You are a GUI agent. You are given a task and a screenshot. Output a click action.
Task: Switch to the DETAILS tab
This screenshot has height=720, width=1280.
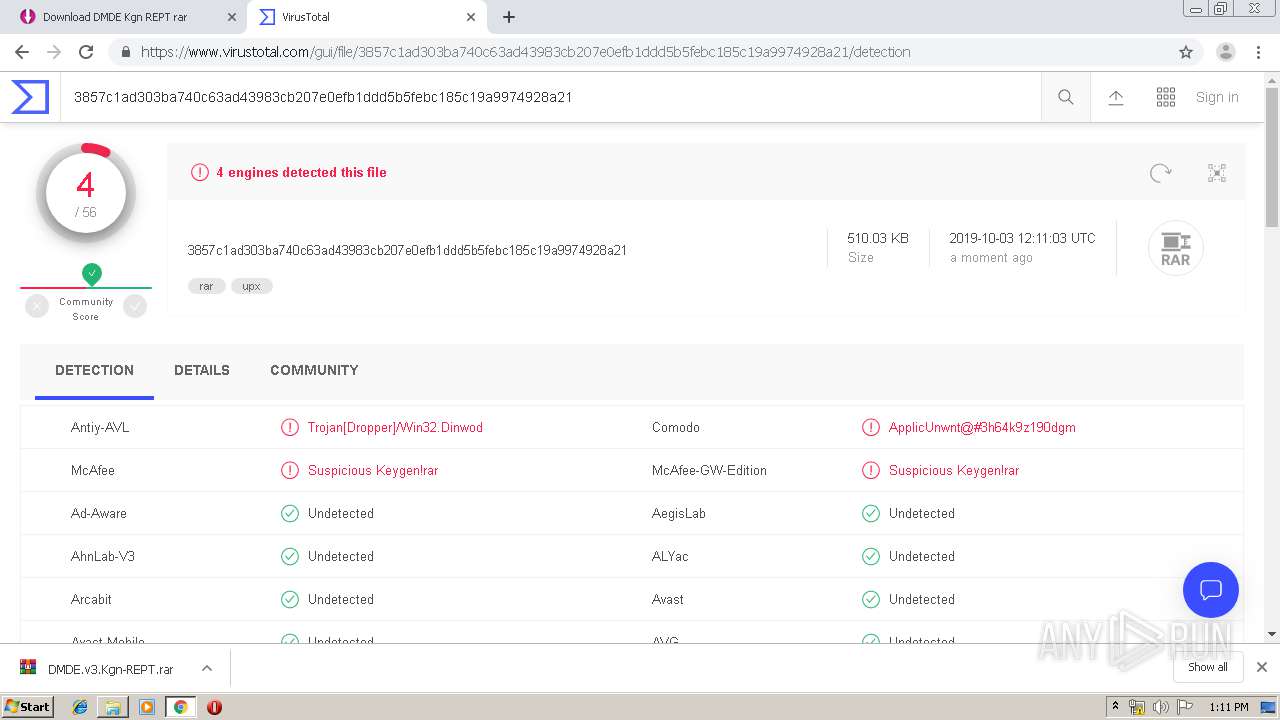click(x=202, y=370)
